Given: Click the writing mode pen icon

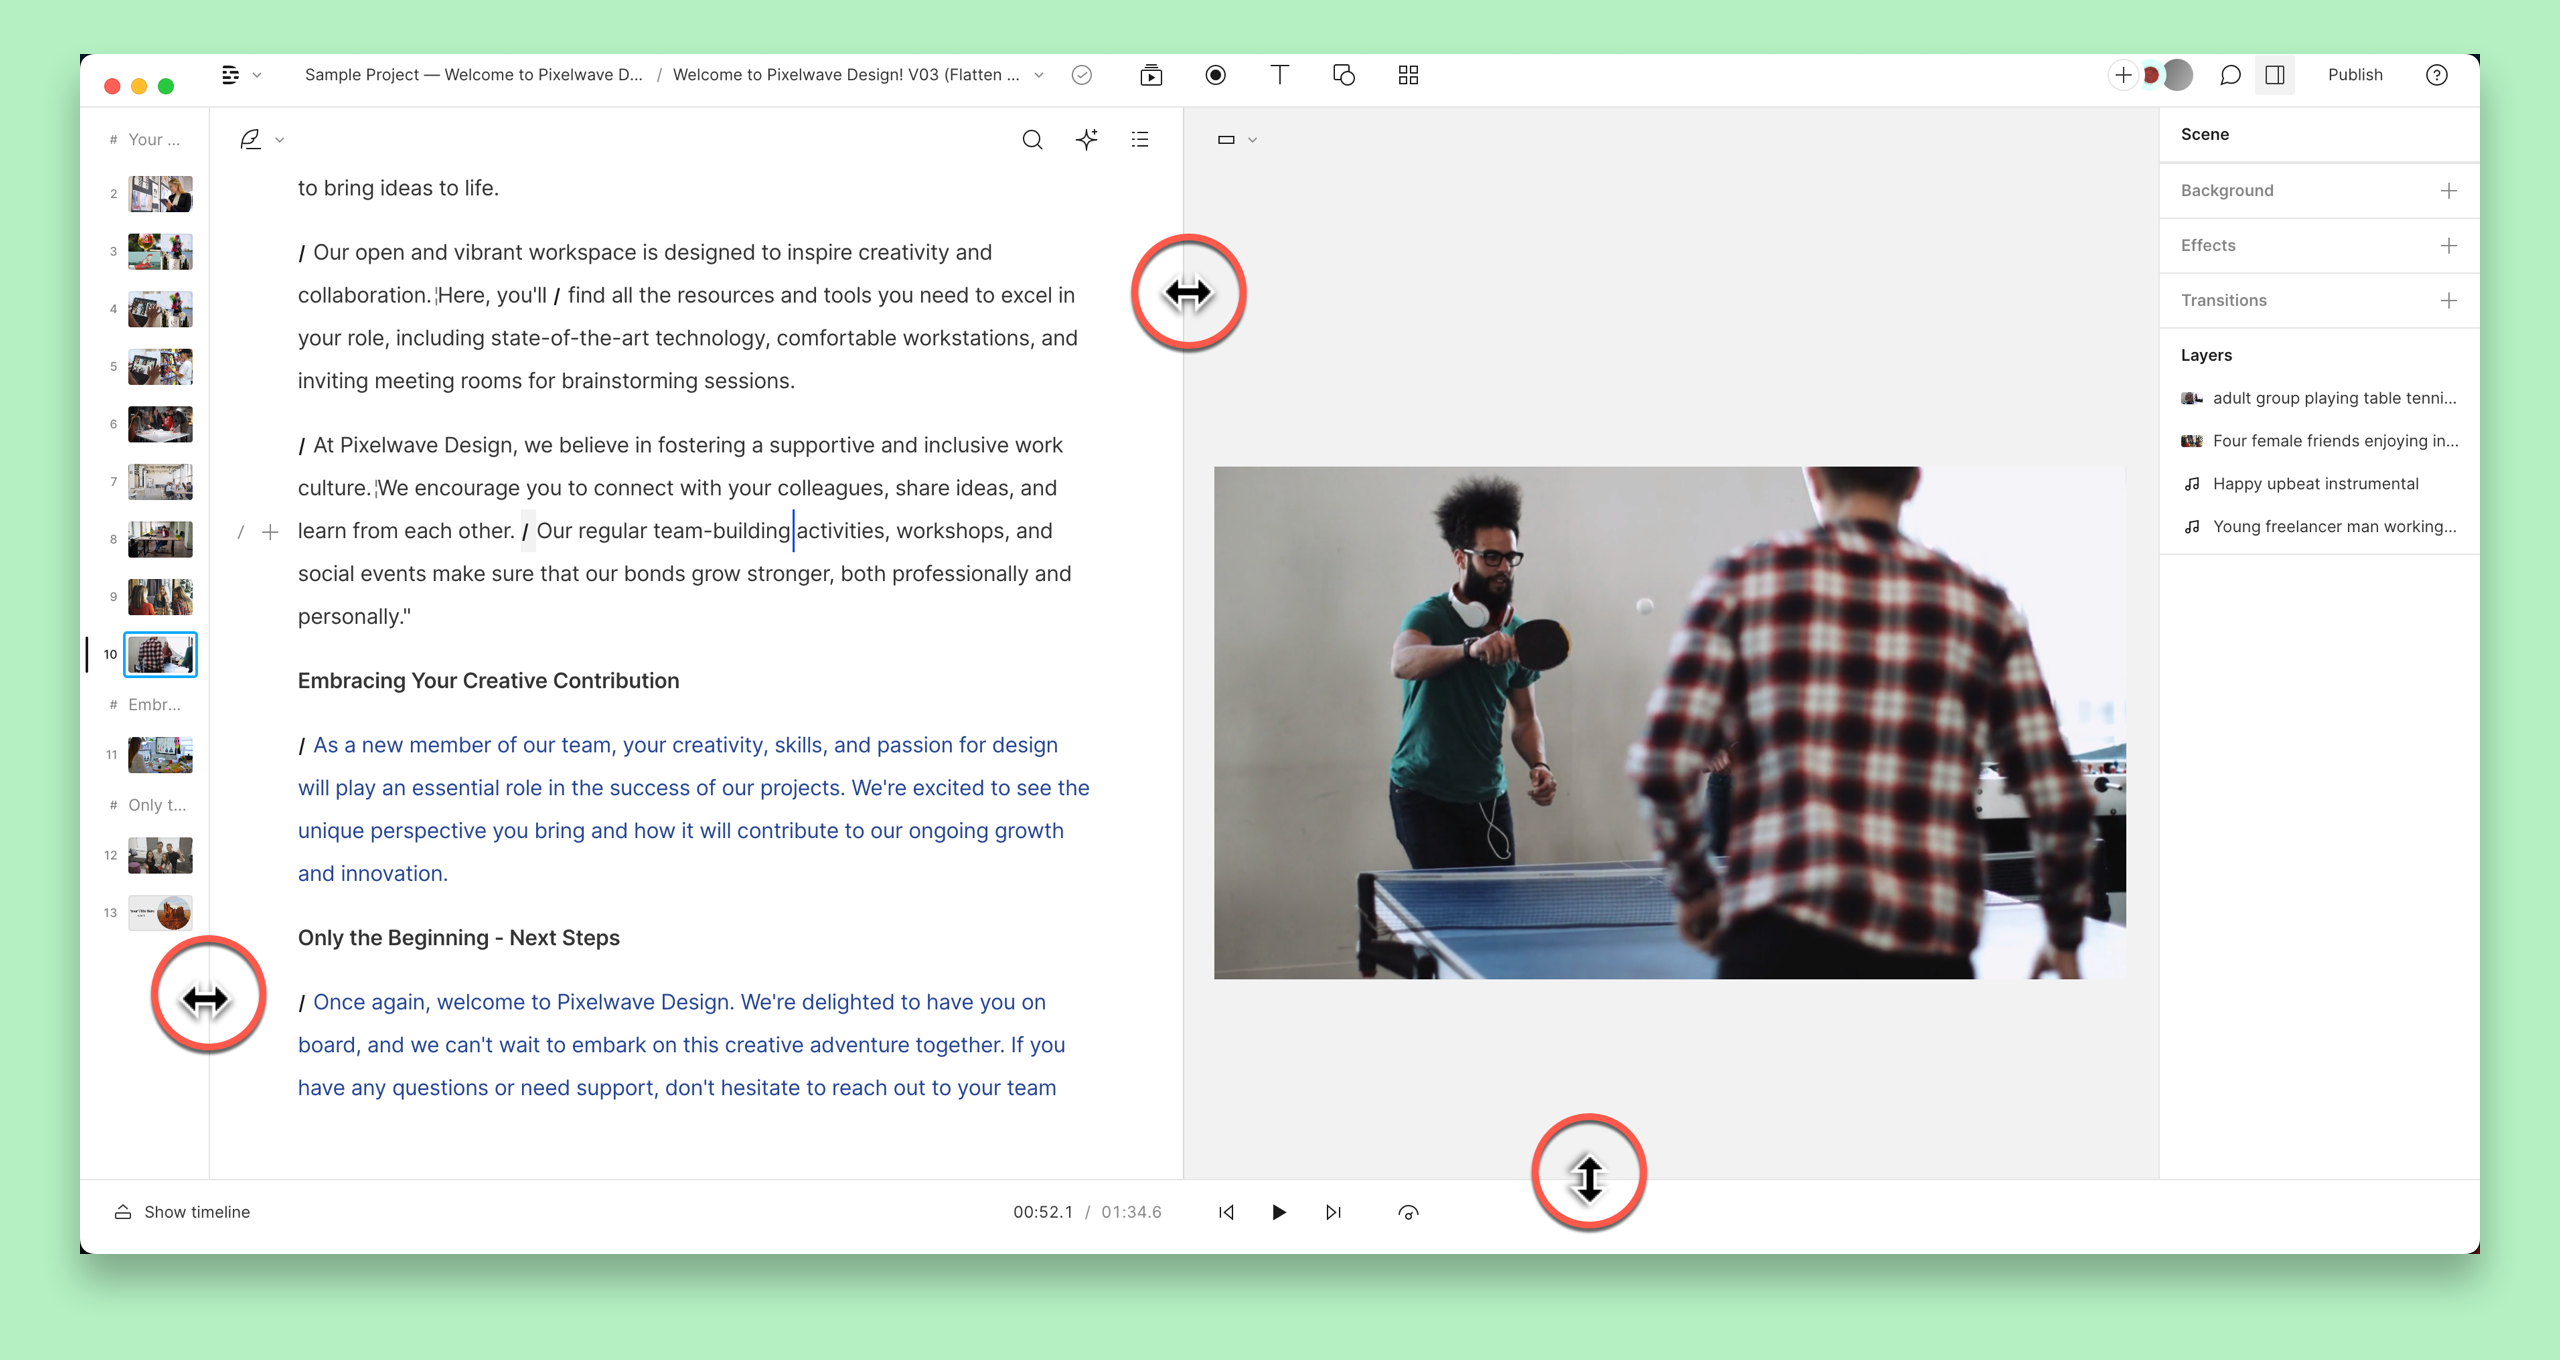Looking at the screenshot, I should pyautogui.click(x=250, y=140).
